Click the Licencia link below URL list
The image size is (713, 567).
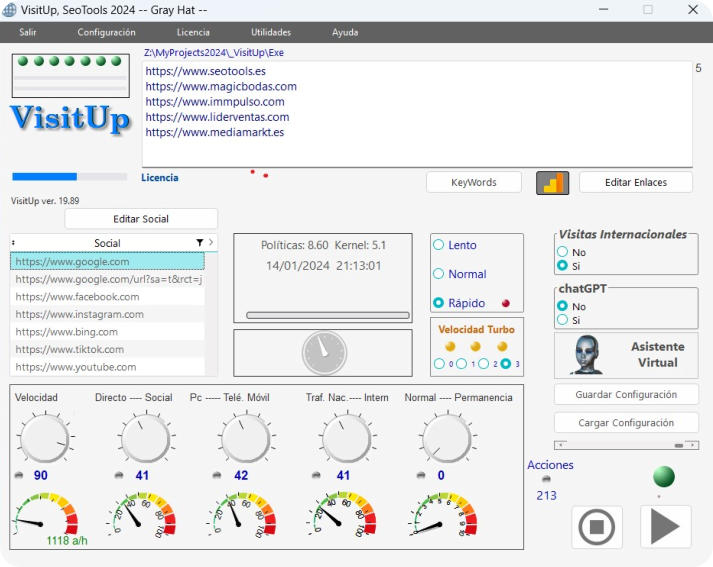tap(160, 178)
